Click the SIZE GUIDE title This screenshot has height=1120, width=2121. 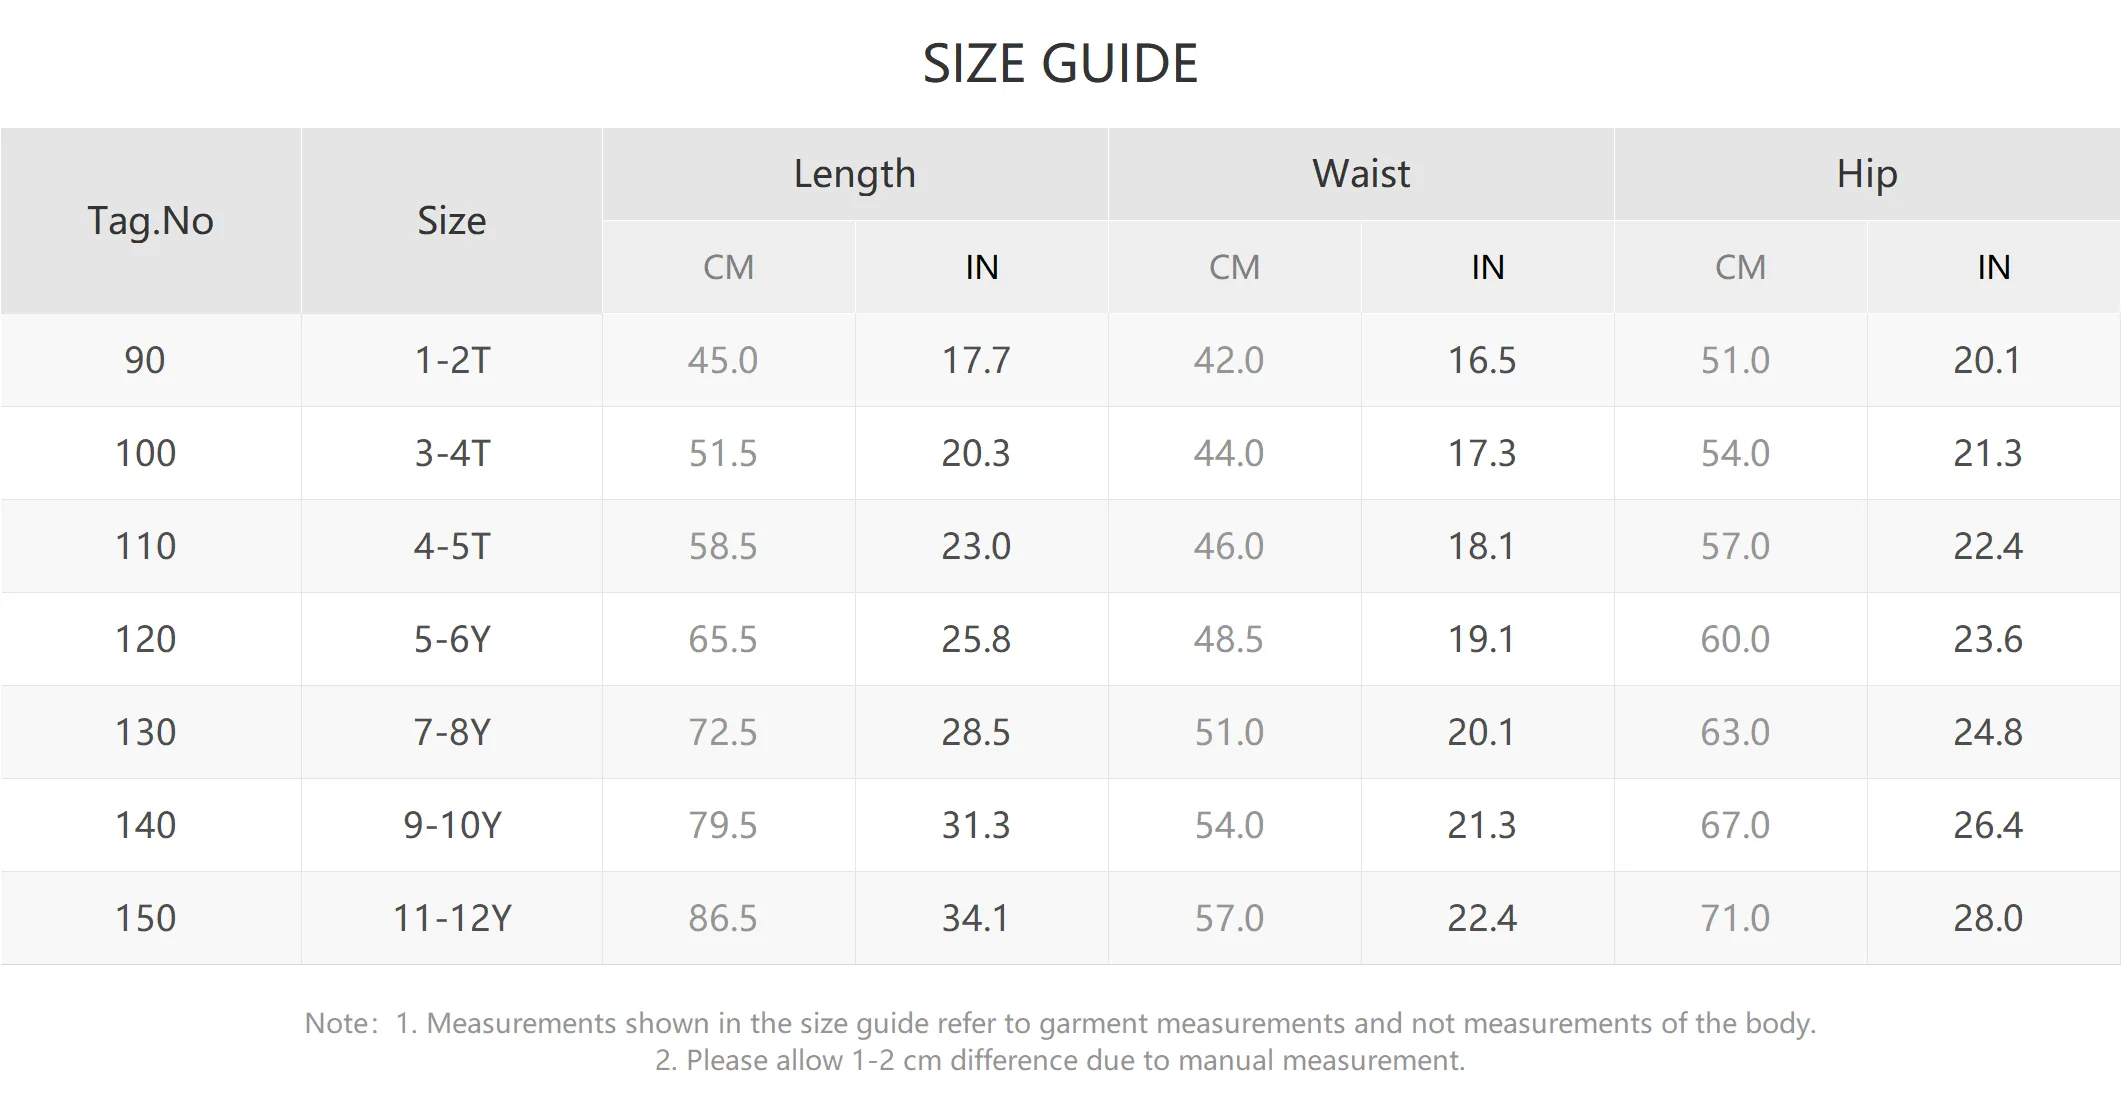pos(1060,65)
